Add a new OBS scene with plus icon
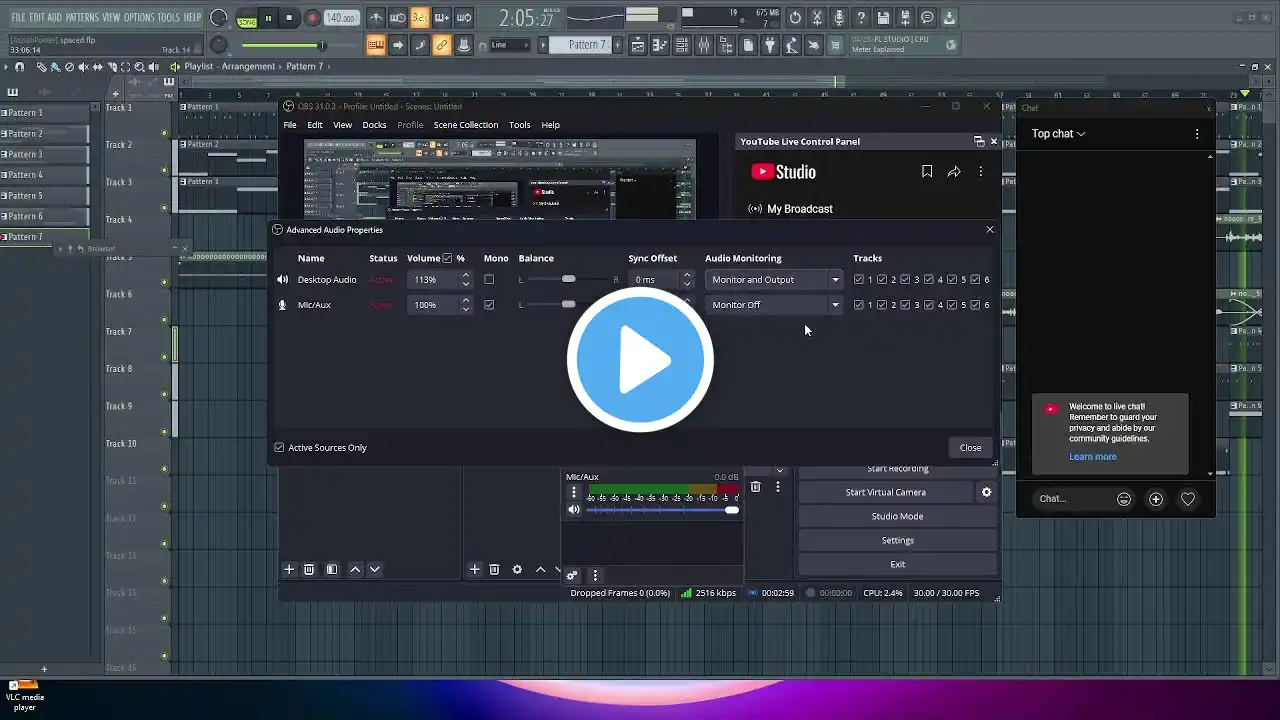The image size is (1280, 720). click(289, 569)
